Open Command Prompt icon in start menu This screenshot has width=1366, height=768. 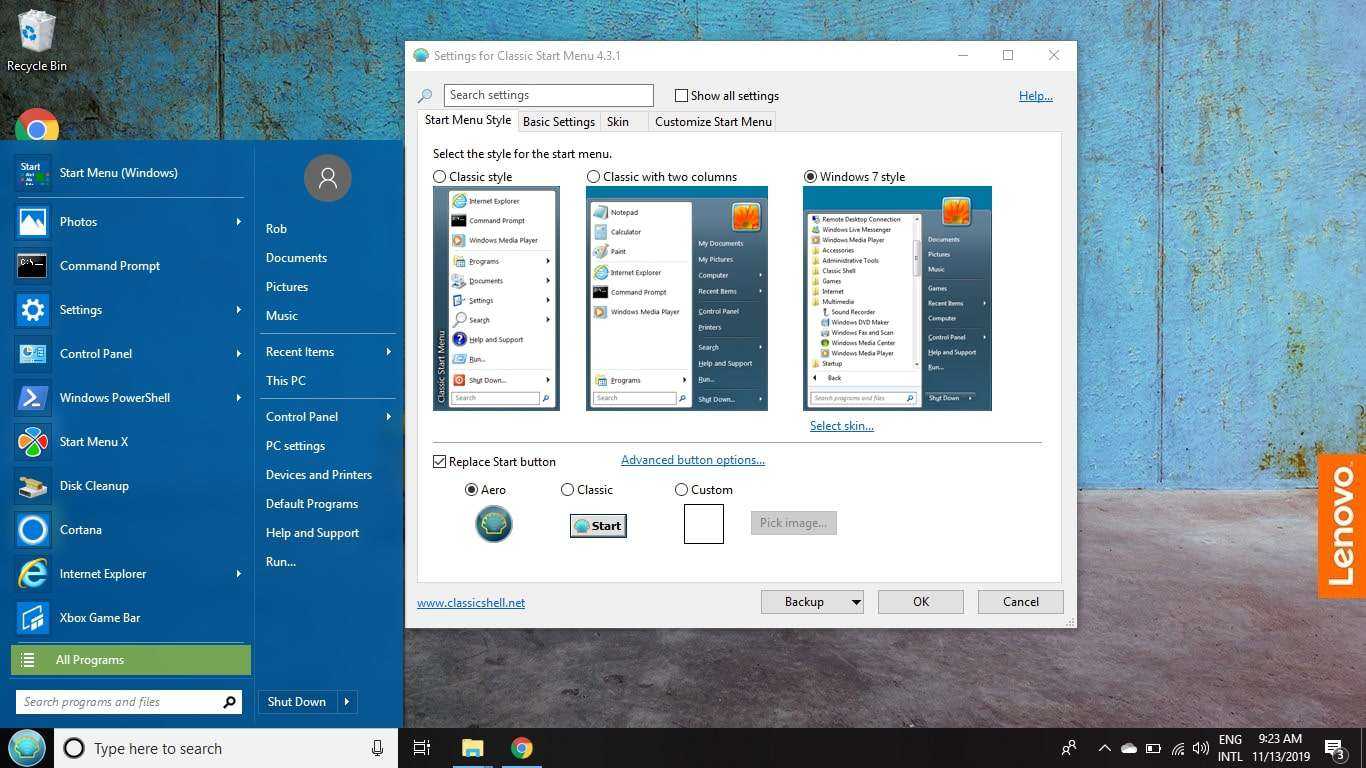(32, 266)
